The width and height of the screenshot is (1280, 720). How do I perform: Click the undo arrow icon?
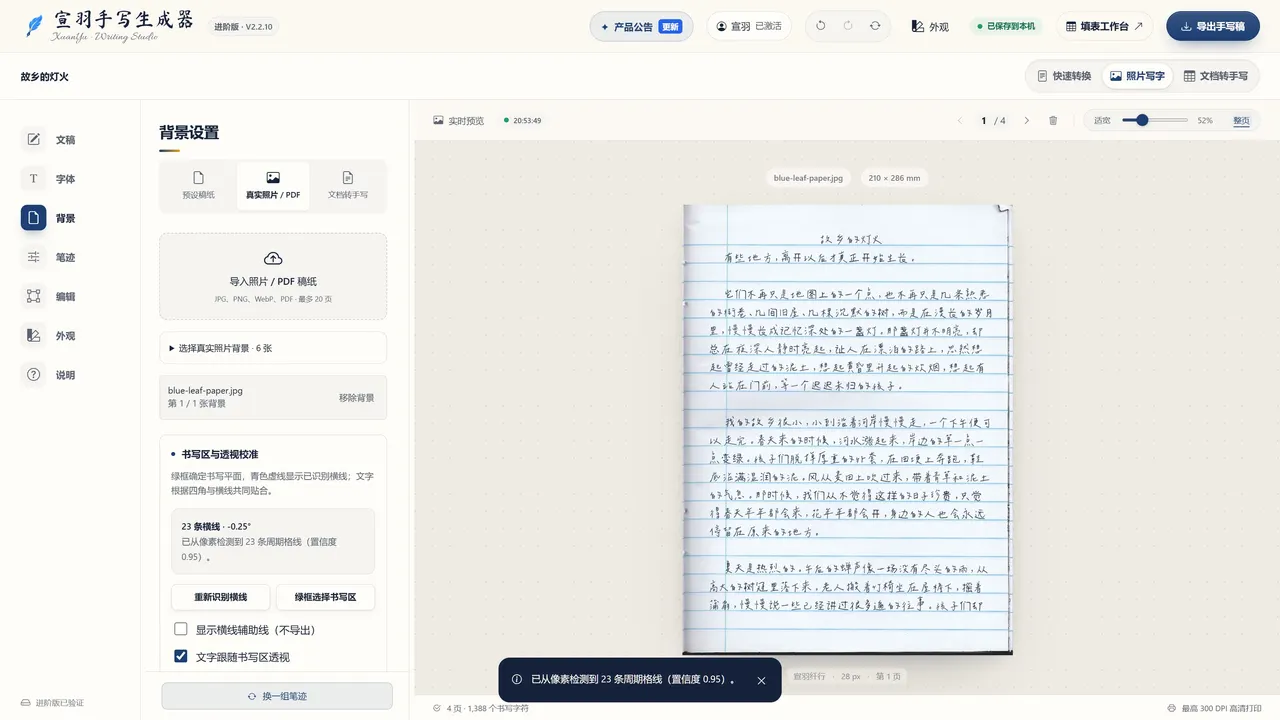[x=821, y=26]
